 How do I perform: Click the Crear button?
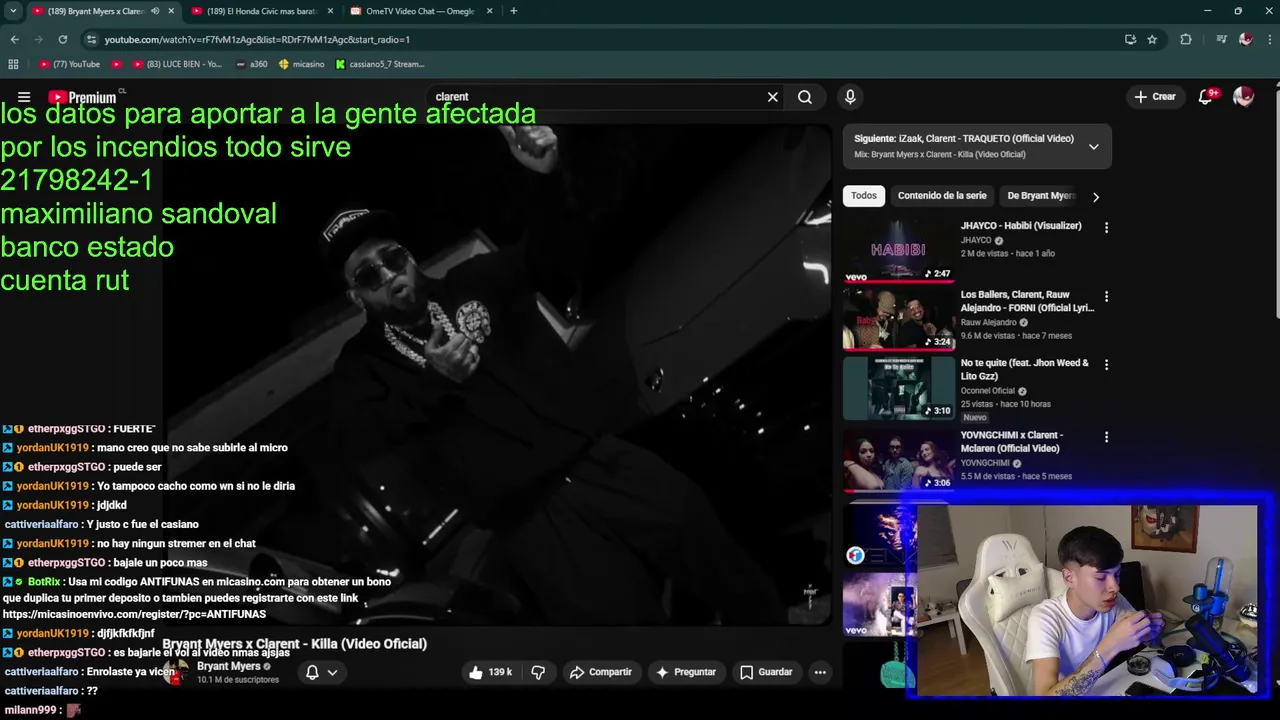point(1154,97)
